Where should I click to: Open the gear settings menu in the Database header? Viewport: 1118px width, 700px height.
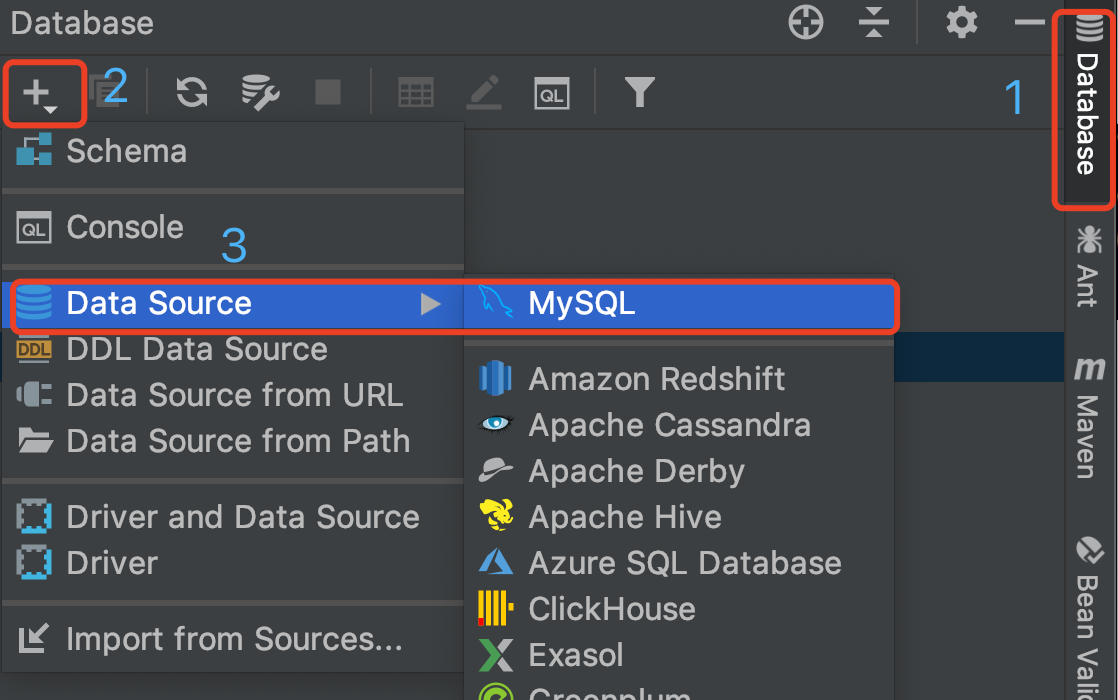(x=961, y=22)
